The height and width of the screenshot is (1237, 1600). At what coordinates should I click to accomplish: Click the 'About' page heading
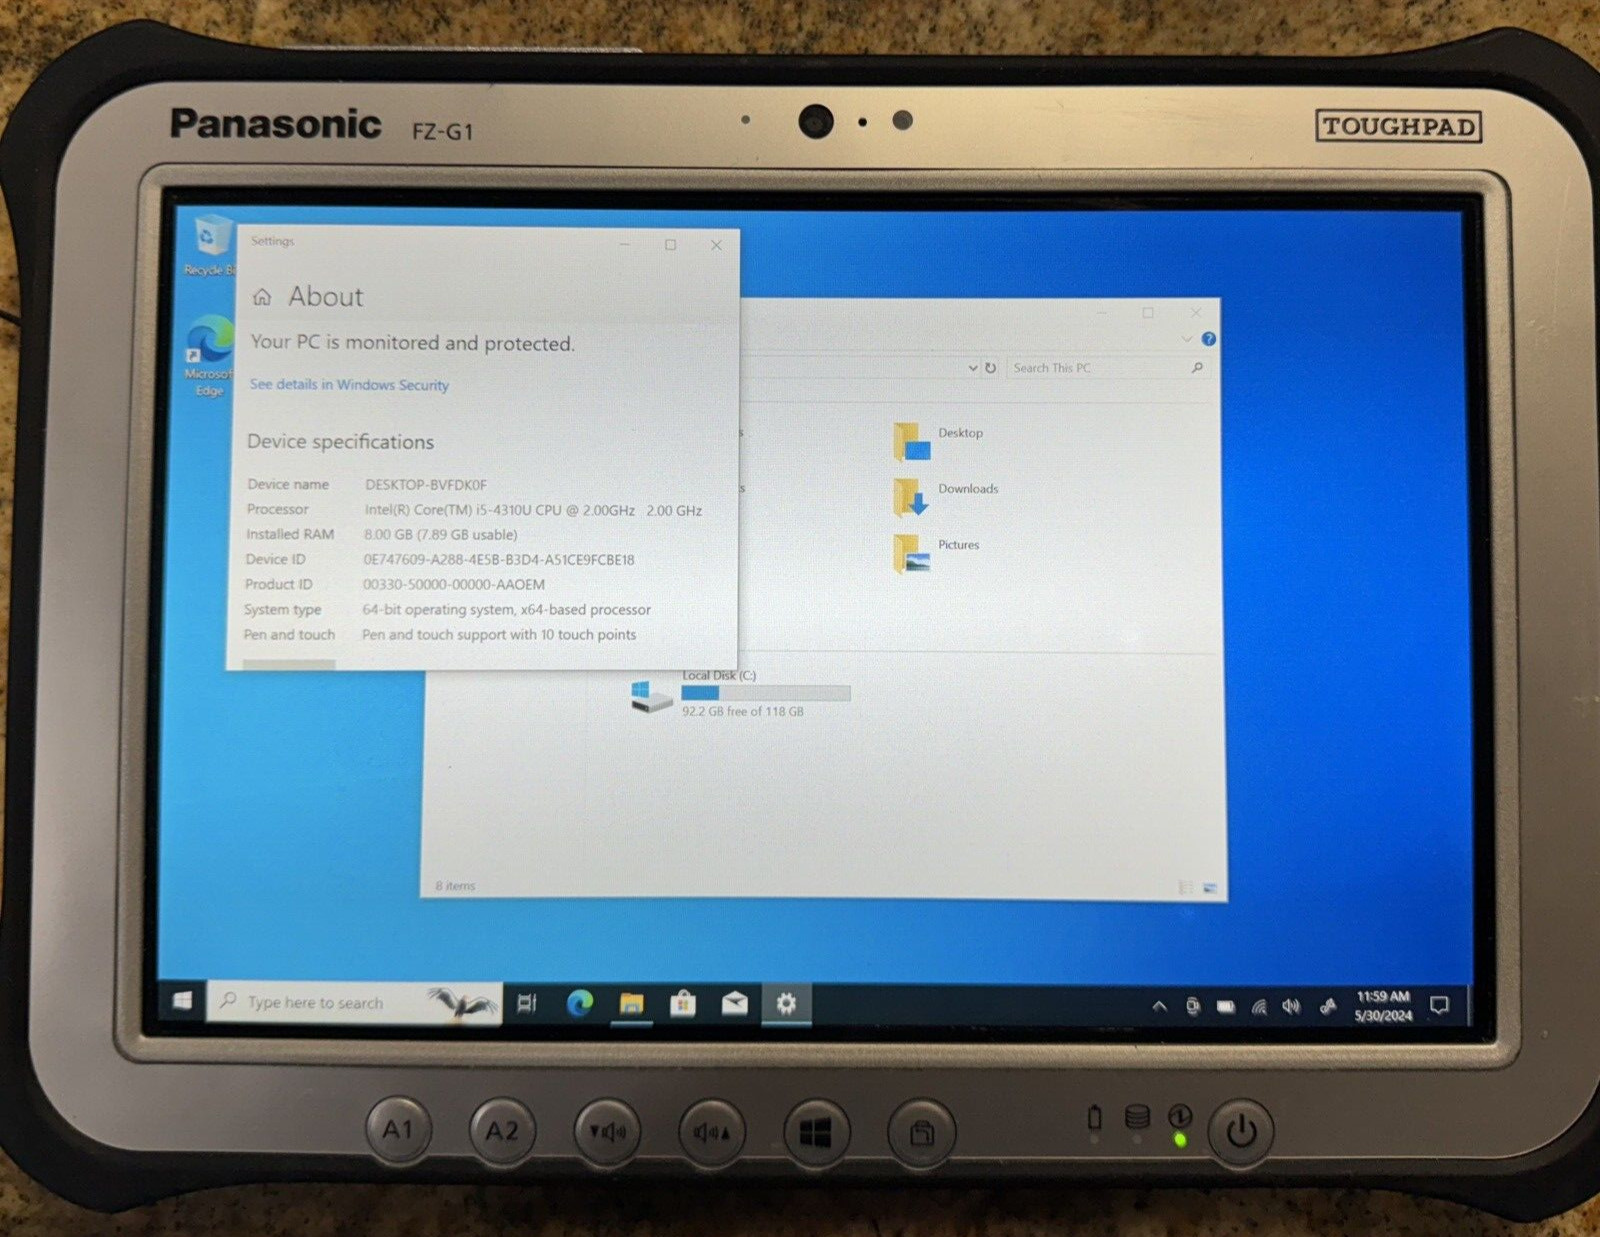[x=326, y=296]
